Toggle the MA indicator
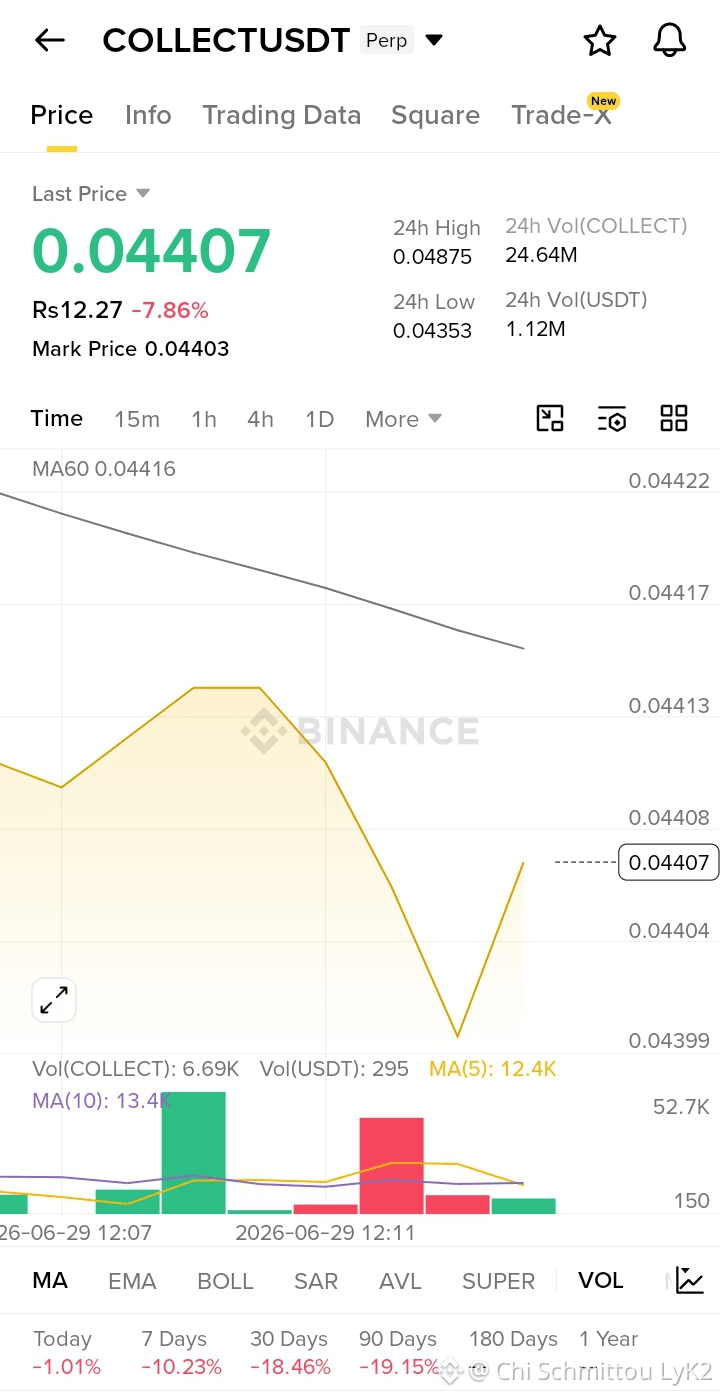Image resolution: width=720 pixels, height=1396 pixels. (50, 1281)
